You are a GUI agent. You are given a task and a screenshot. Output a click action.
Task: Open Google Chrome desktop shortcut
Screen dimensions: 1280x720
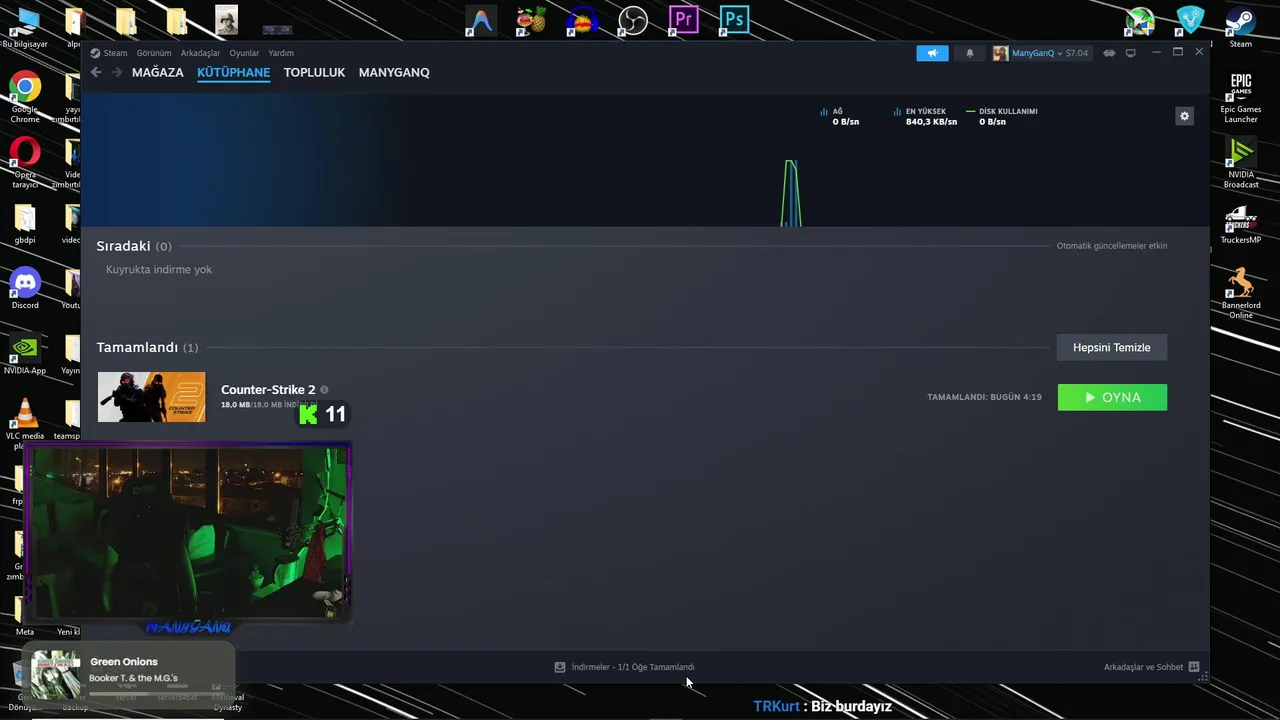click(25, 97)
